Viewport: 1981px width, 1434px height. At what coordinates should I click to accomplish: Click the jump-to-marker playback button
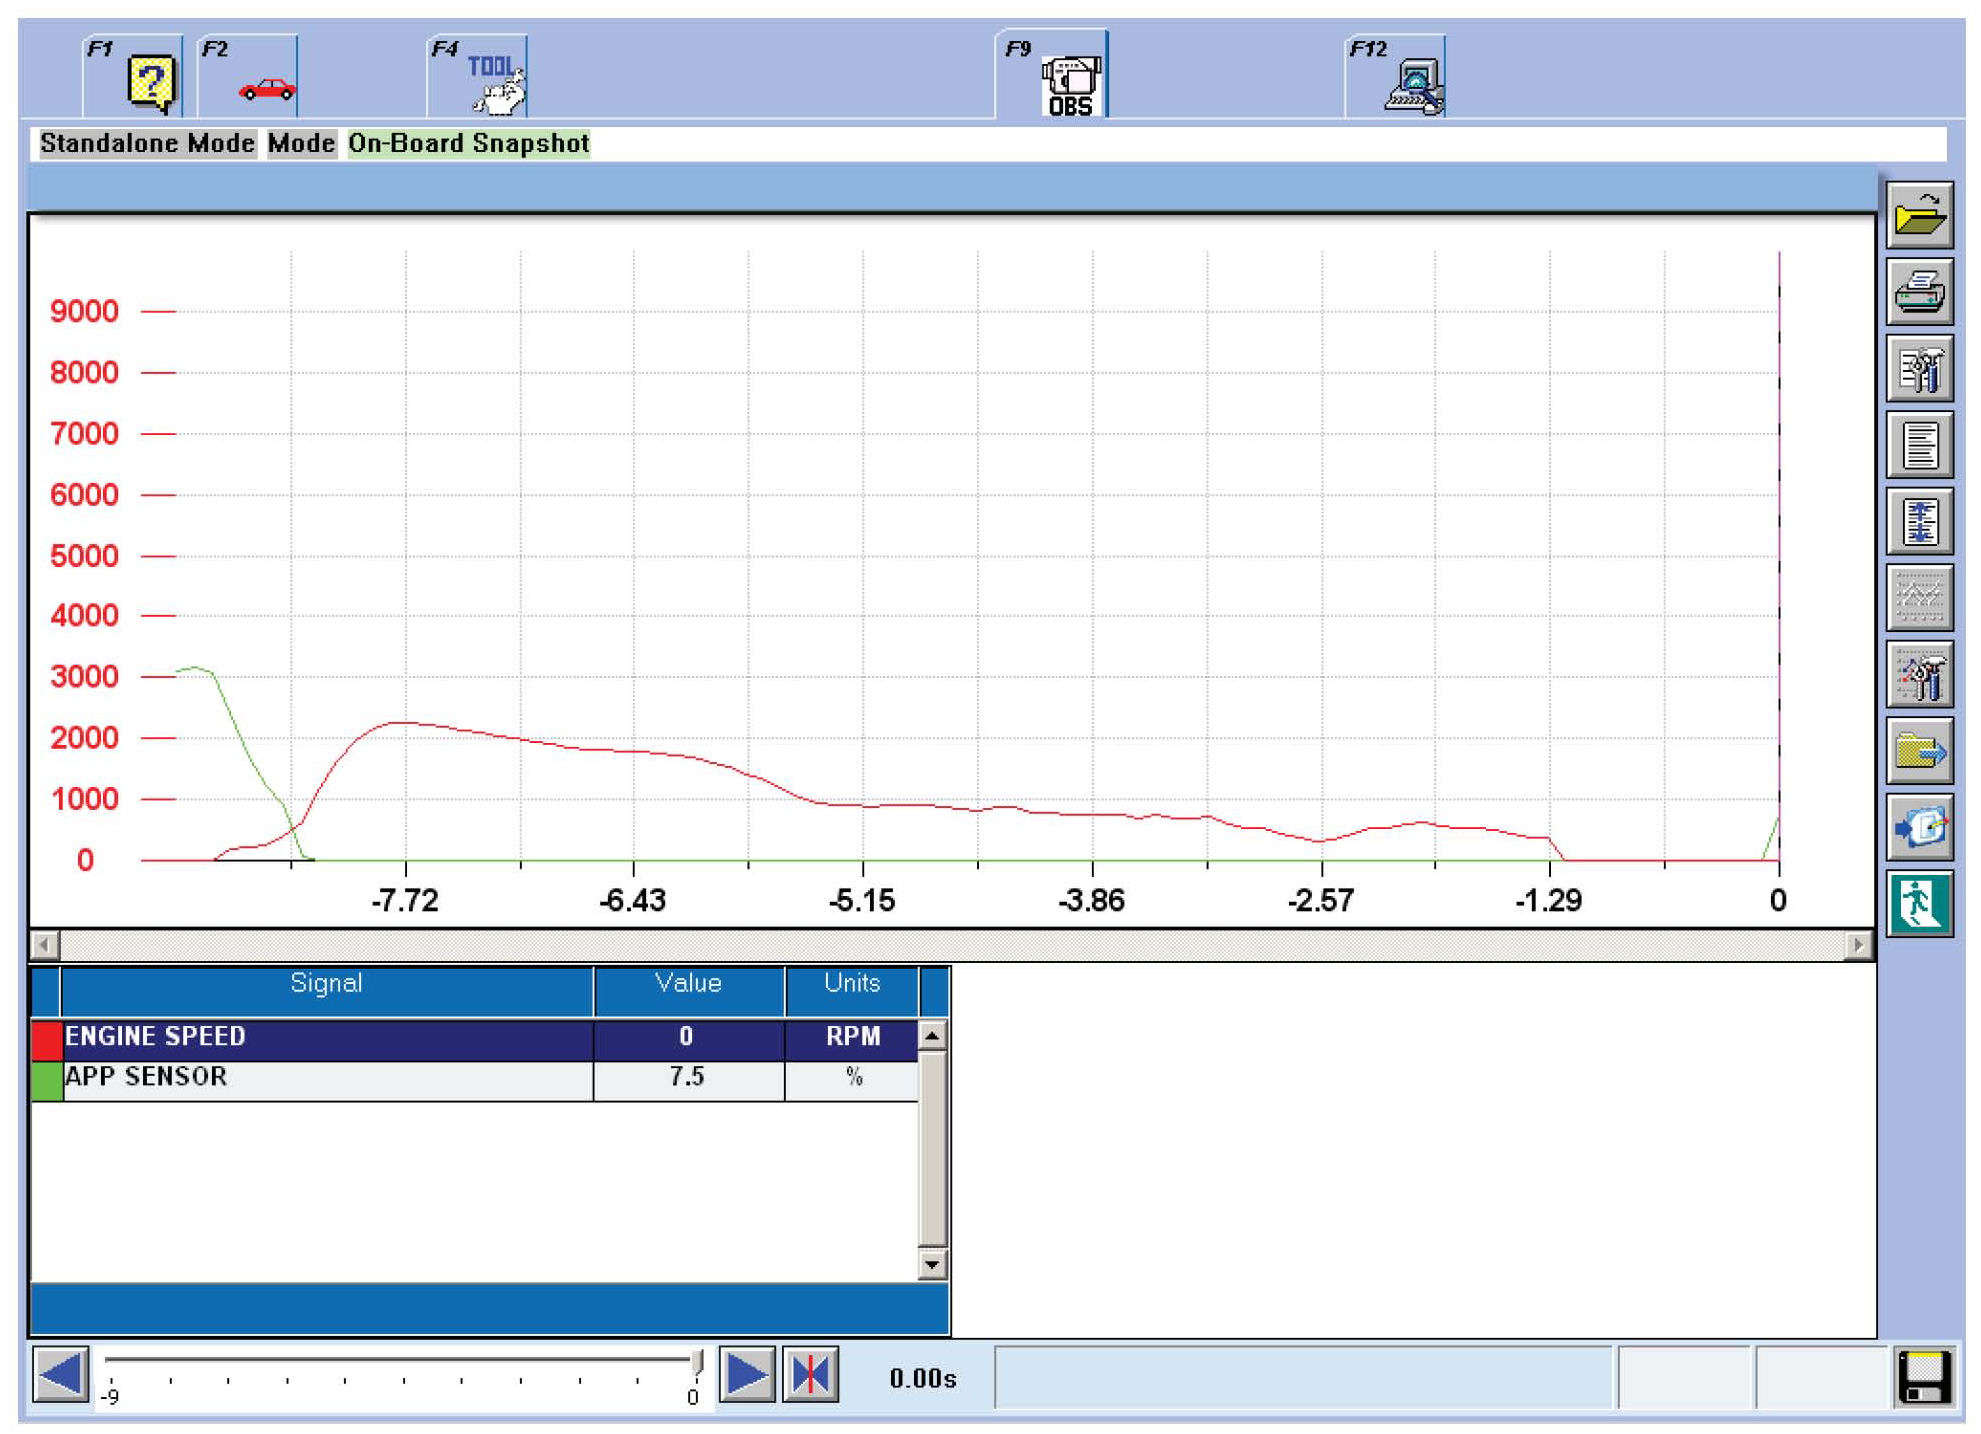click(810, 1376)
